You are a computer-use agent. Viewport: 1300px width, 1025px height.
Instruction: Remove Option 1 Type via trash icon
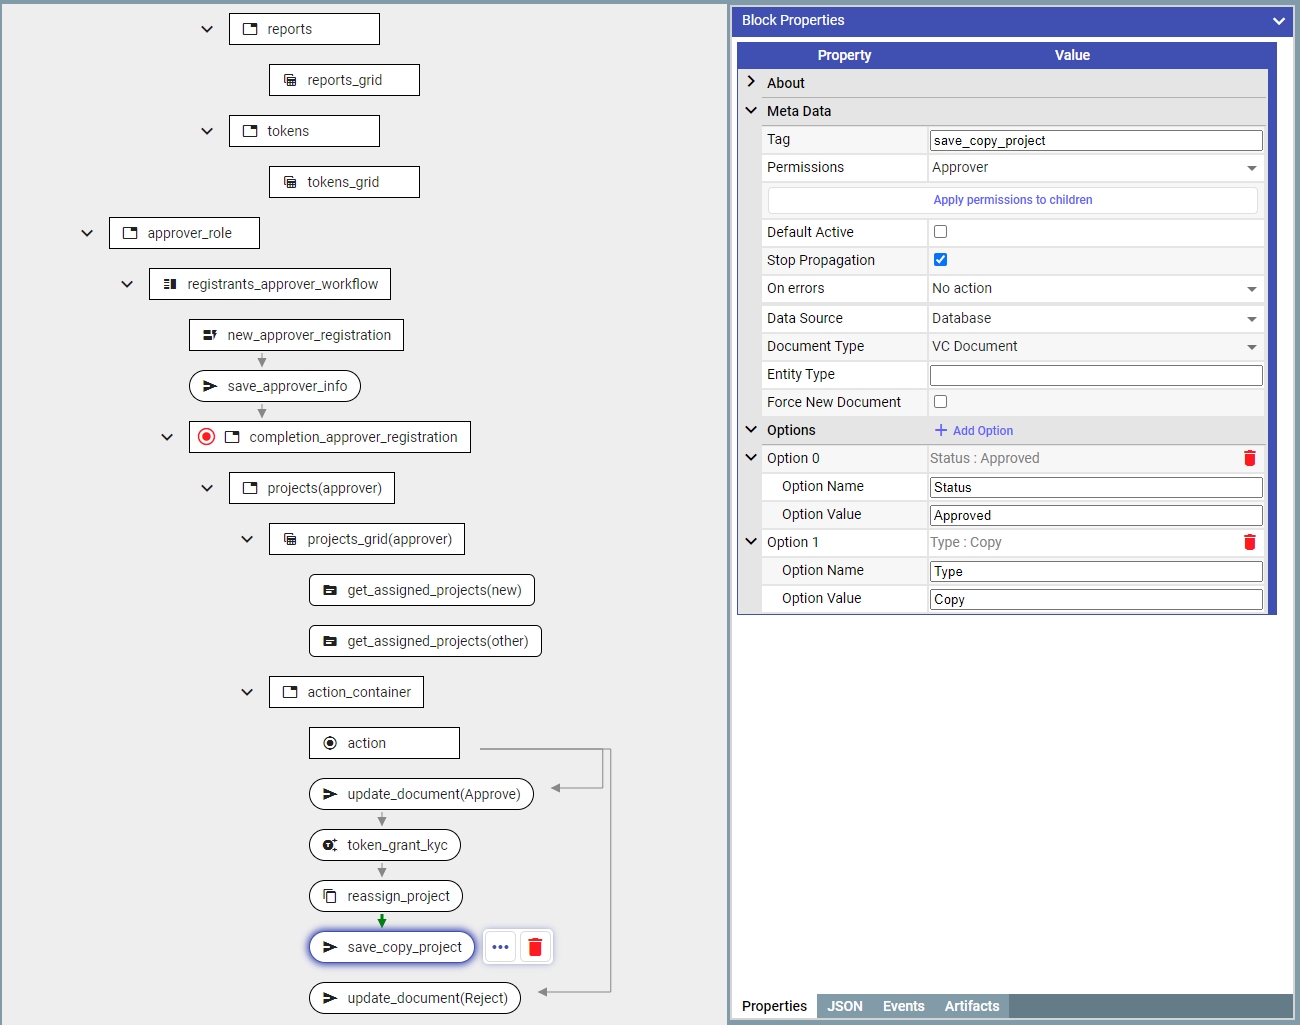click(x=1249, y=542)
